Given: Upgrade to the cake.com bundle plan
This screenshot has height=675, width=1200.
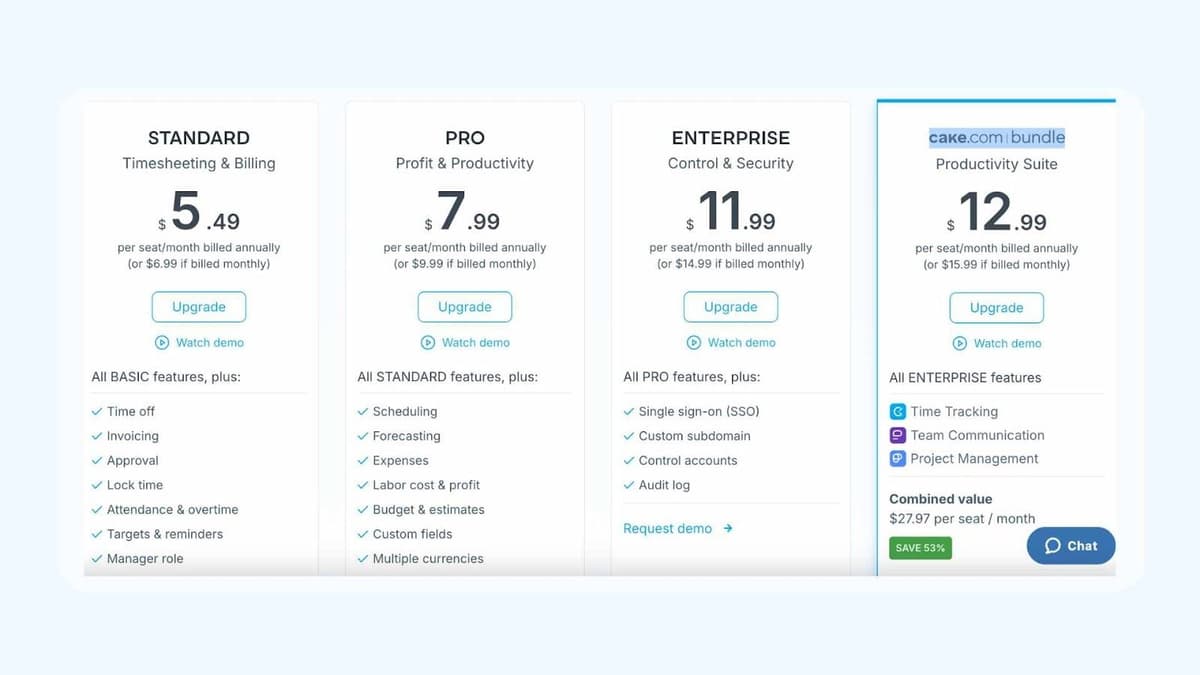Looking at the screenshot, I should coord(997,308).
